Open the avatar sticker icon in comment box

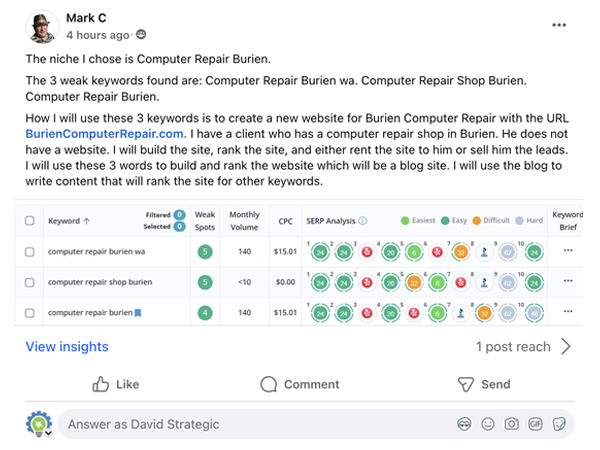(464, 424)
